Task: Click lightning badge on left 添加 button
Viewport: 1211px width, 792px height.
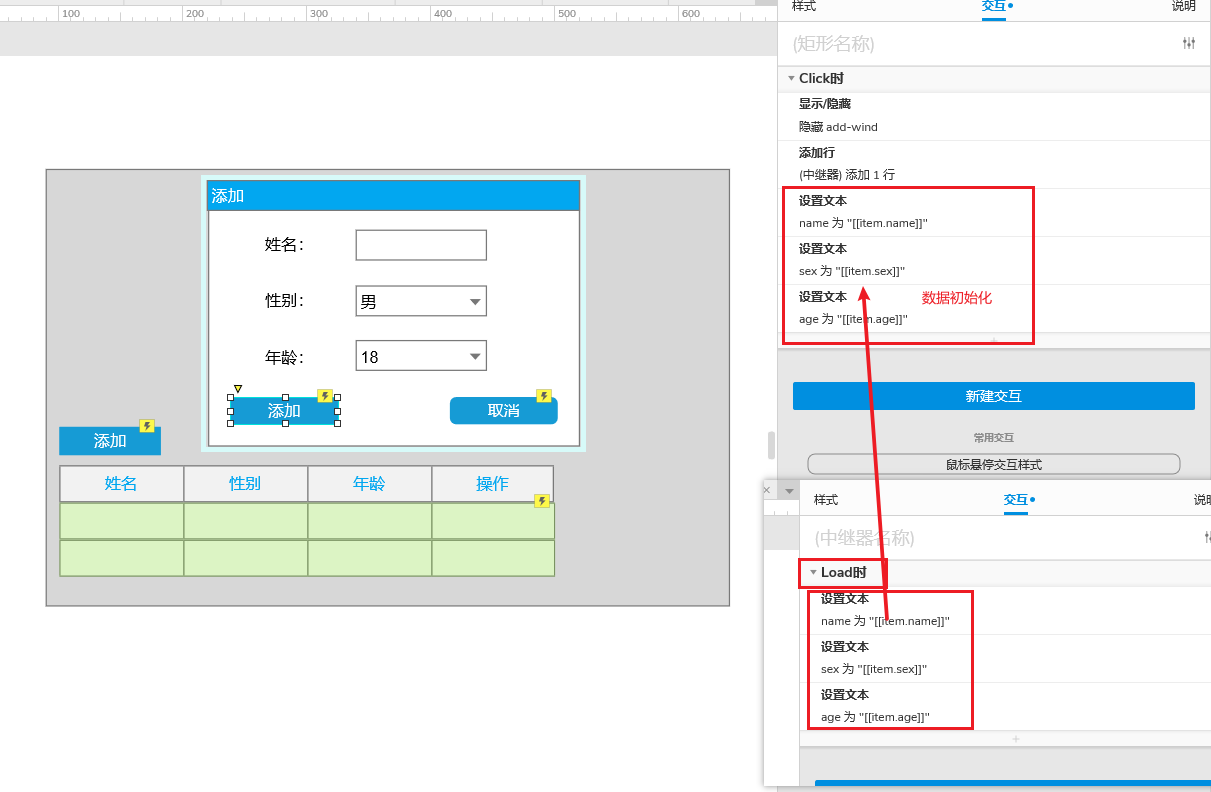Action: point(147,426)
